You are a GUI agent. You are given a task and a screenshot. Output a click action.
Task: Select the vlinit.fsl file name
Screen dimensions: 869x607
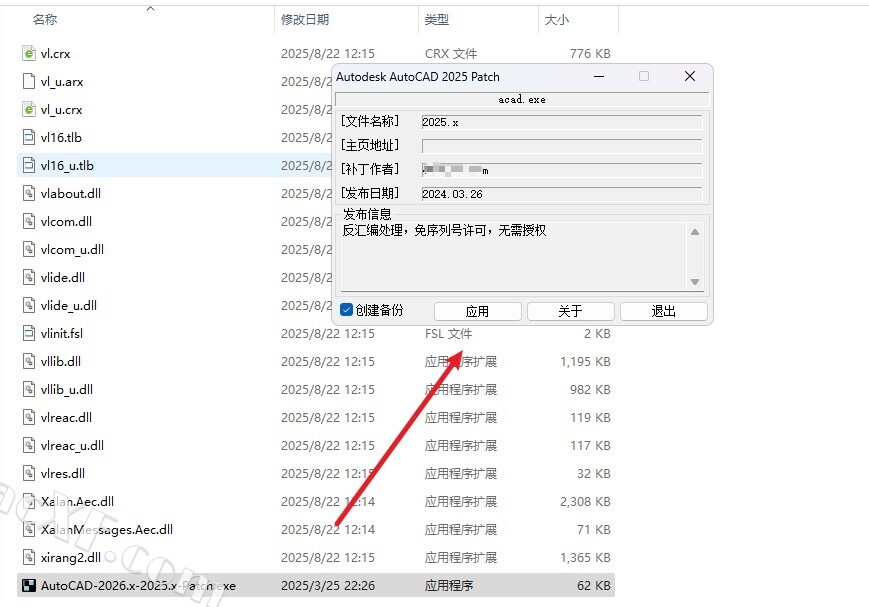click(62, 334)
